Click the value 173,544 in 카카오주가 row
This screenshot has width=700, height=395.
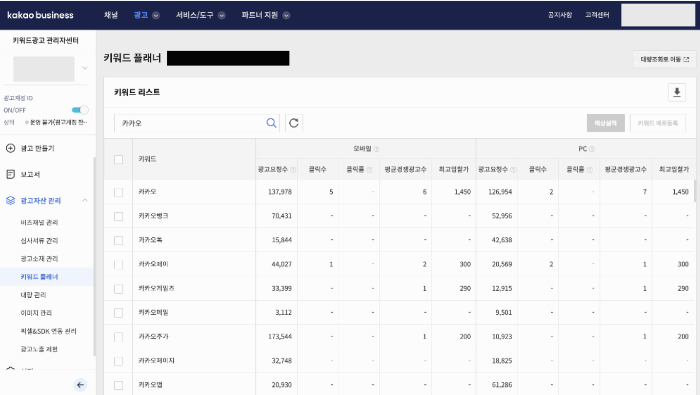[x=280, y=337]
